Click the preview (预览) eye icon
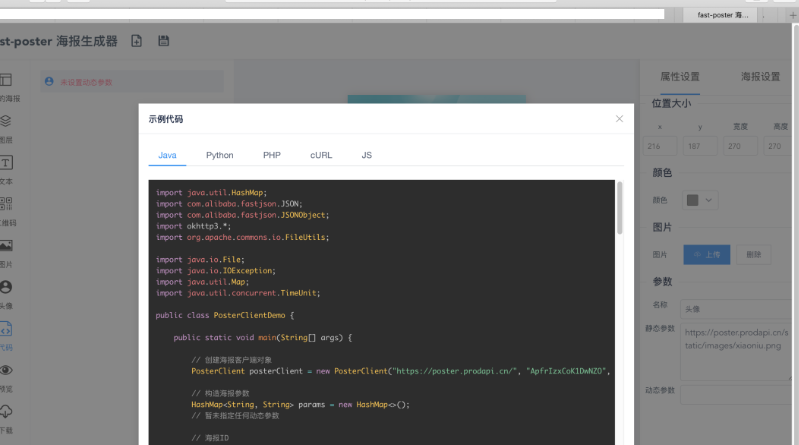 [x=6, y=370]
